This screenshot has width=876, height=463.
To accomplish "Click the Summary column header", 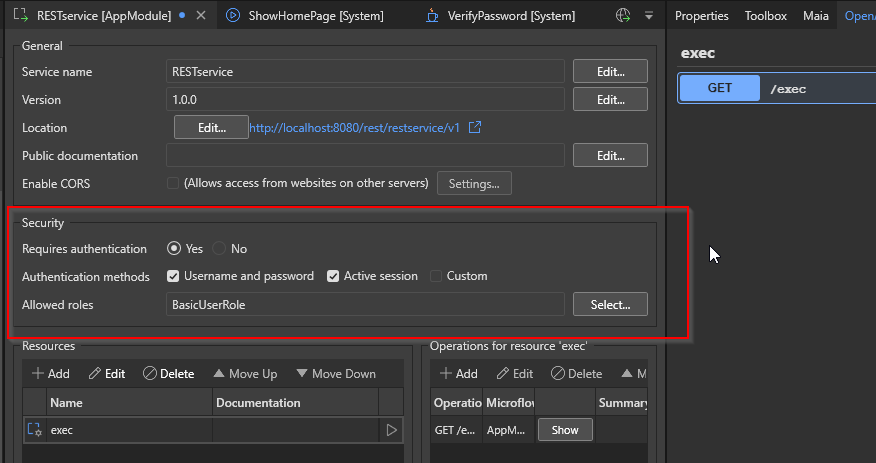I will click(622, 403).
